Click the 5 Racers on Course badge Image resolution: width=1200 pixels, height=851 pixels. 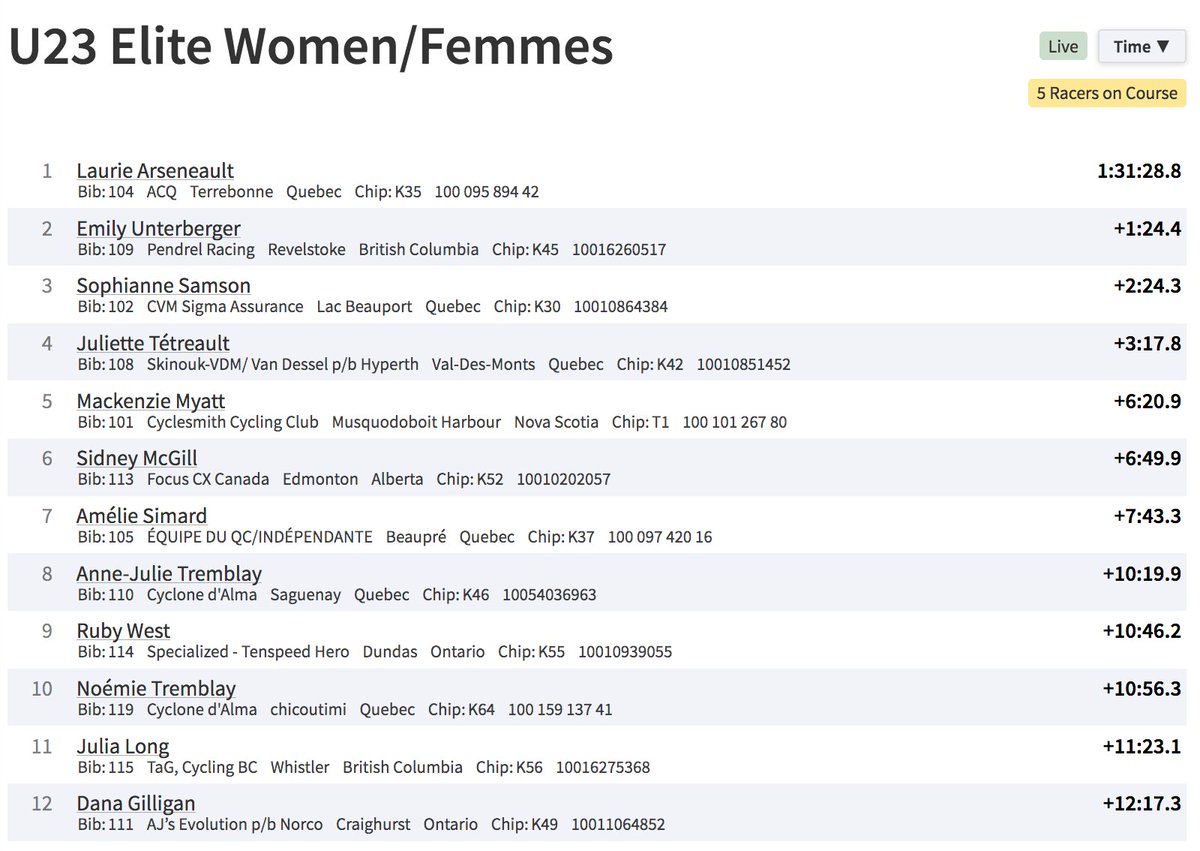1107,92
